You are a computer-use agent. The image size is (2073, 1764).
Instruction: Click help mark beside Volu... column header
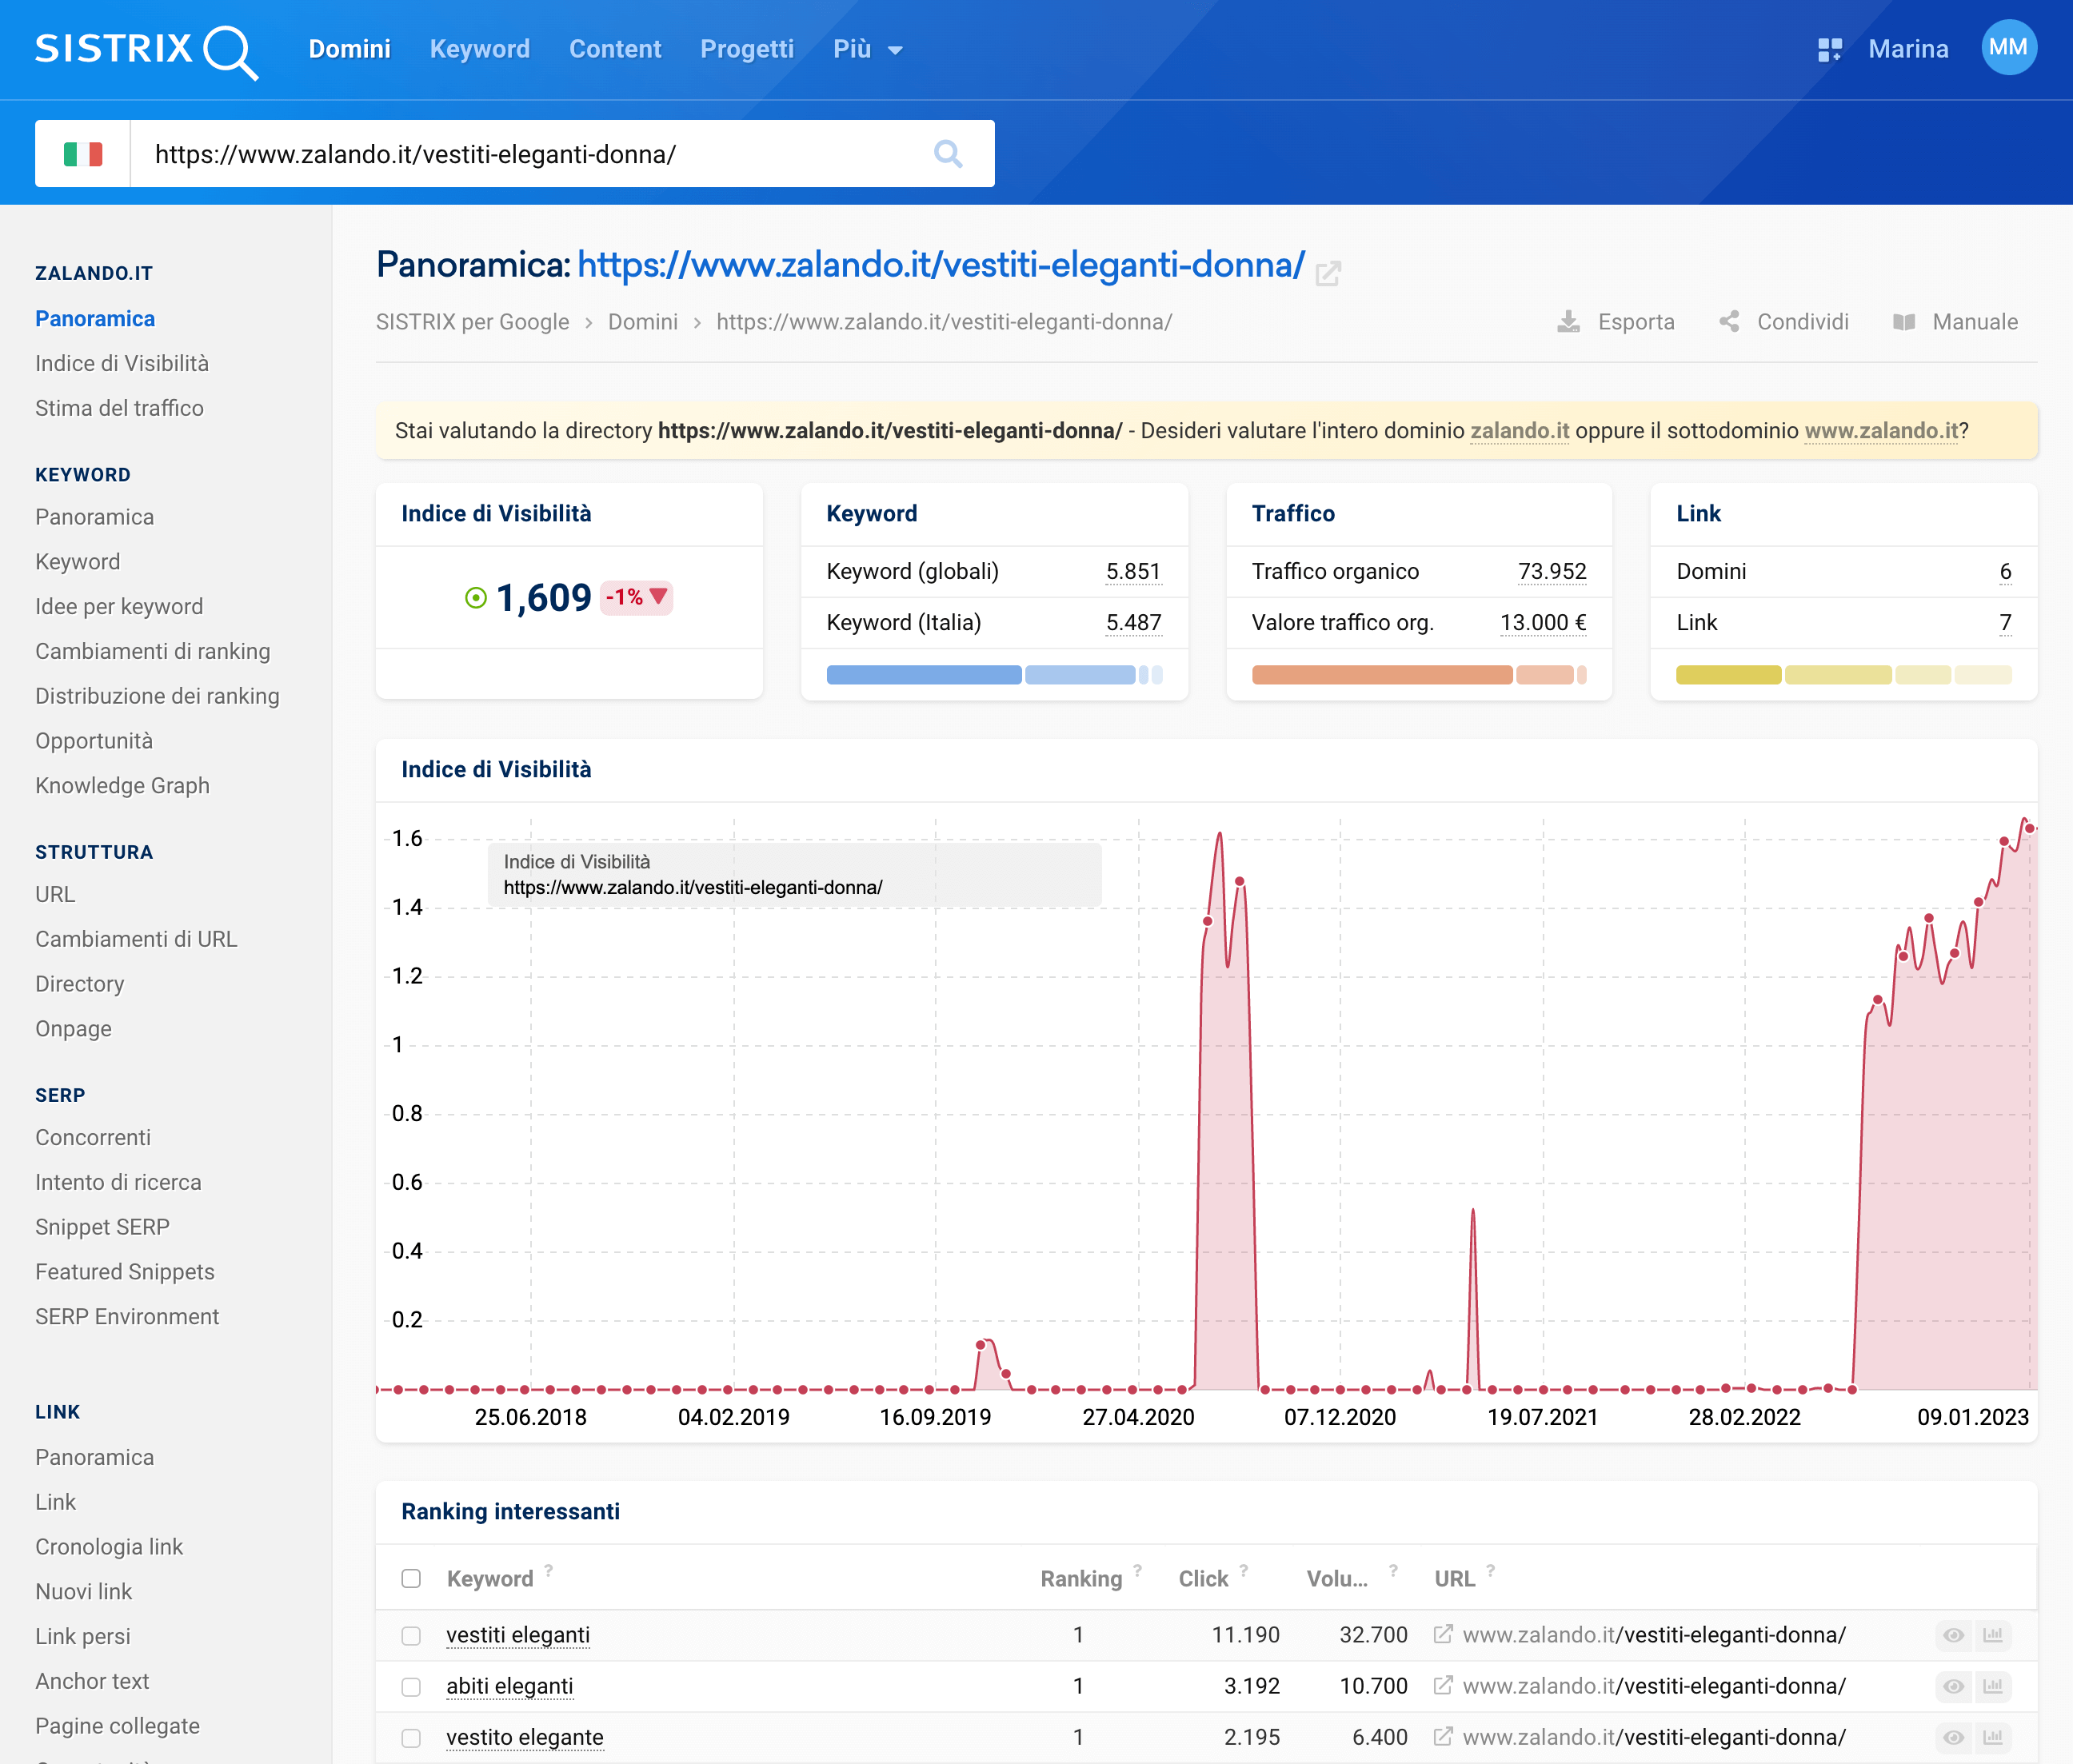tap(1392, 1570)
